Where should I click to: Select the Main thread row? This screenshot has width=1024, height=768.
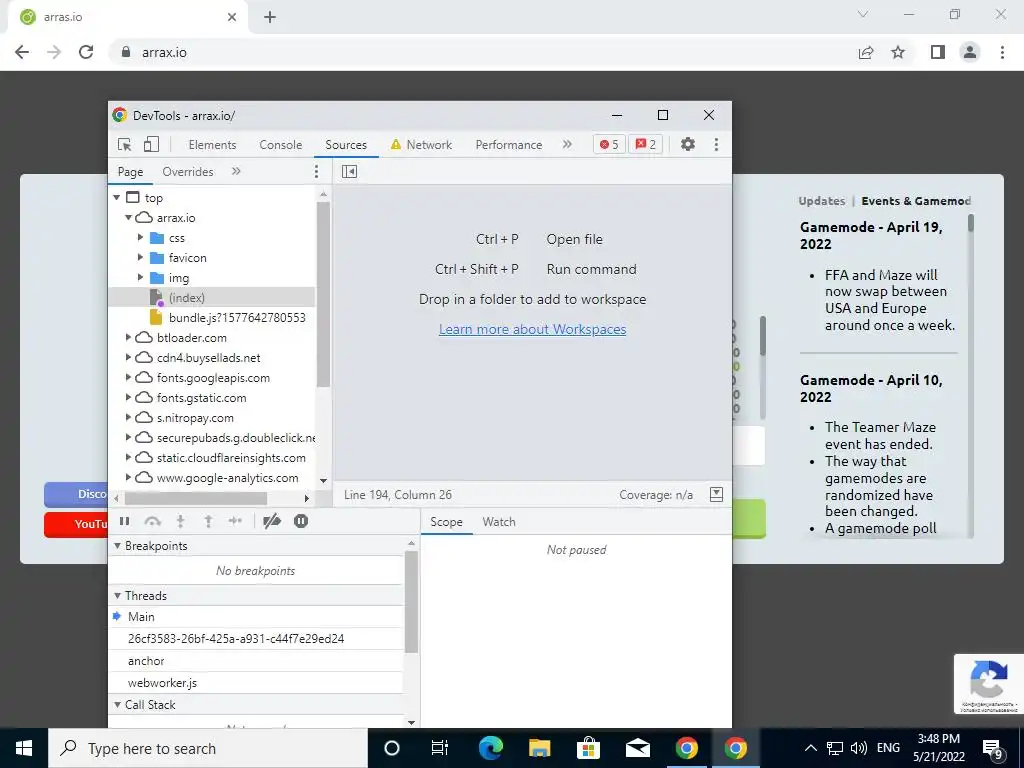[x=257, y=616]
